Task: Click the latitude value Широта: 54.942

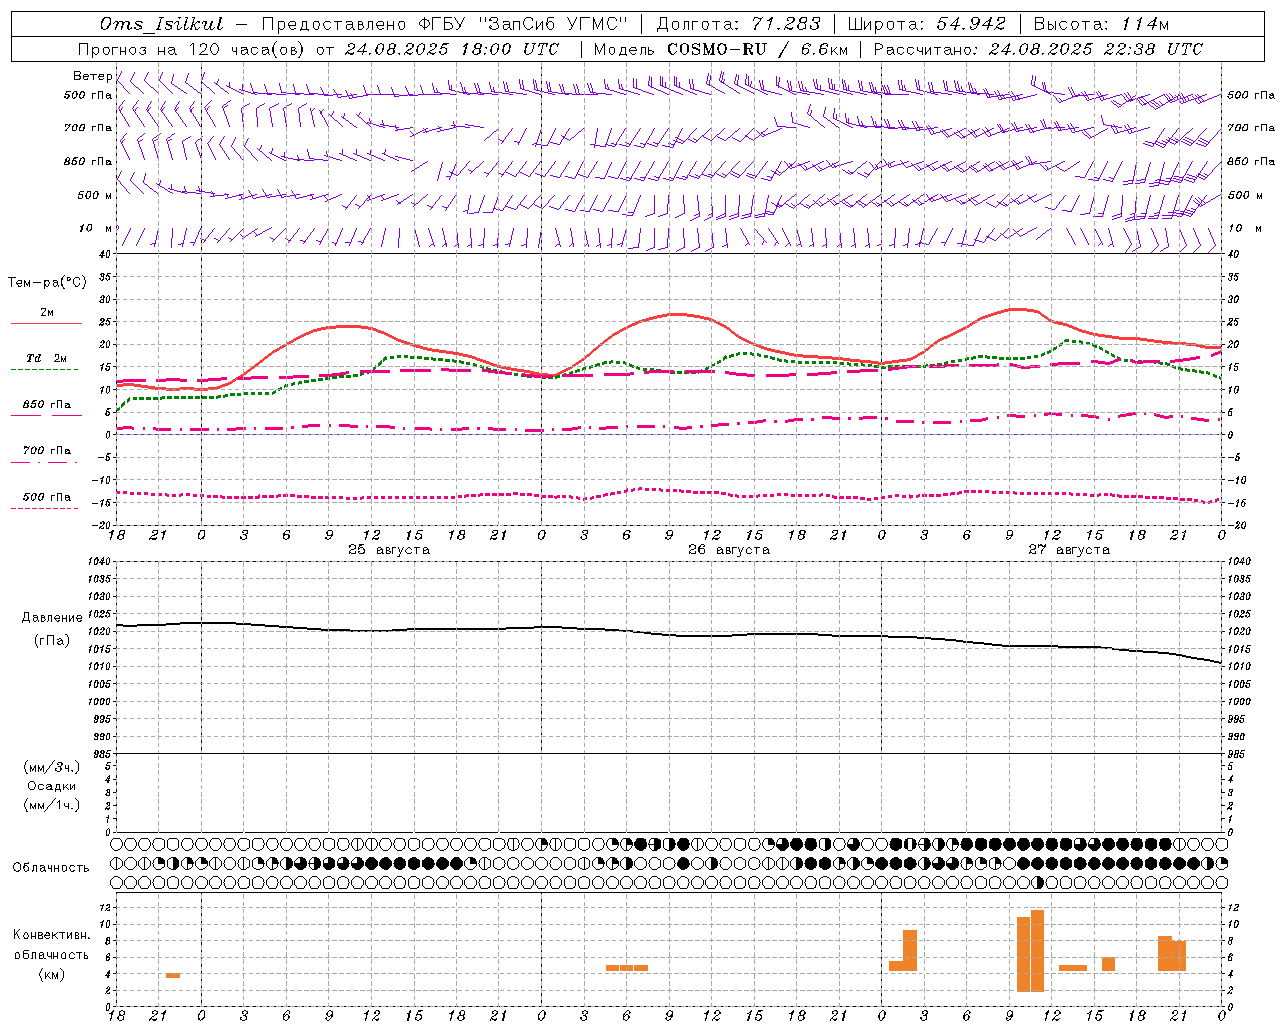Action: (x=926, y=24)
